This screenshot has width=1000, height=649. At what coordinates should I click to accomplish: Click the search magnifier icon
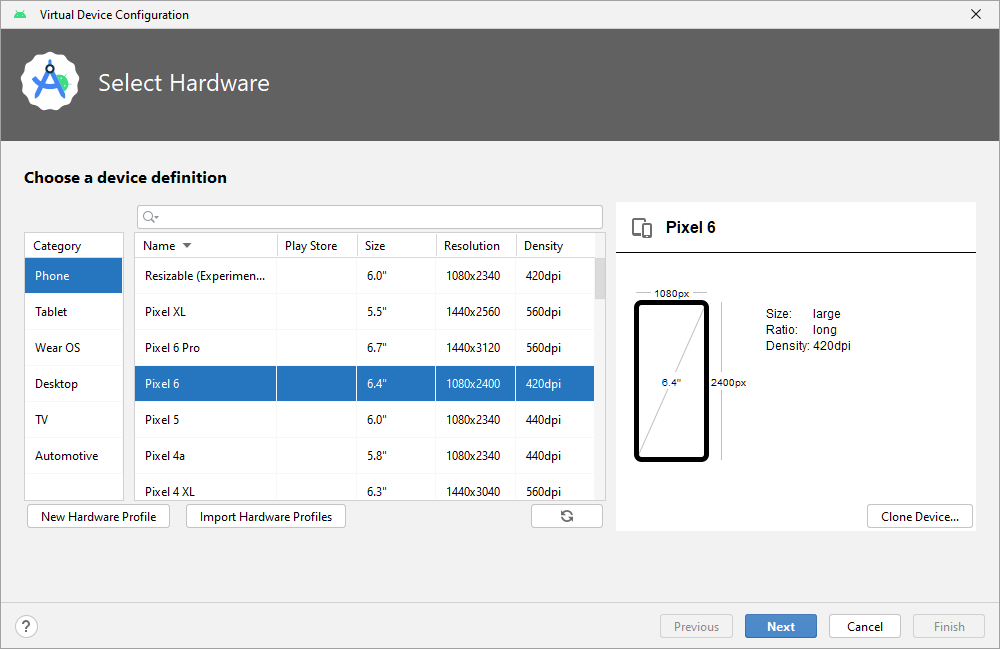(x=150, y=217)
